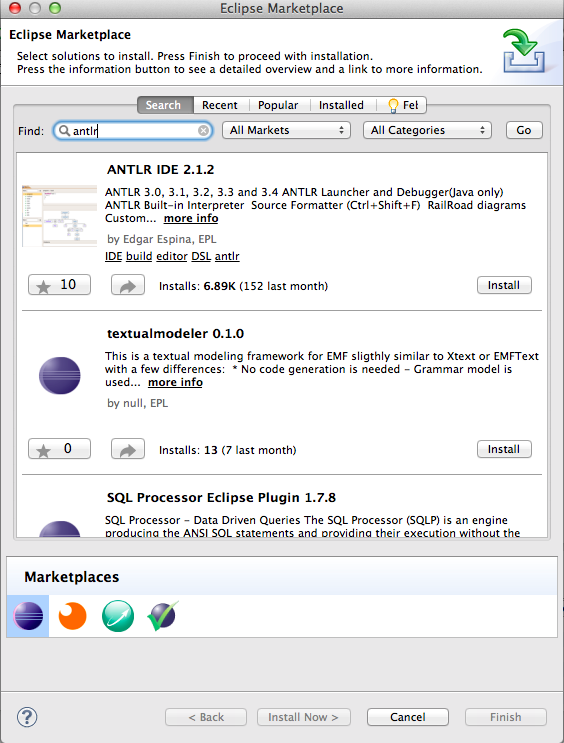The width and height of the screenshot is (564, 743).
Task: Click the Back button
Action: 206,717
